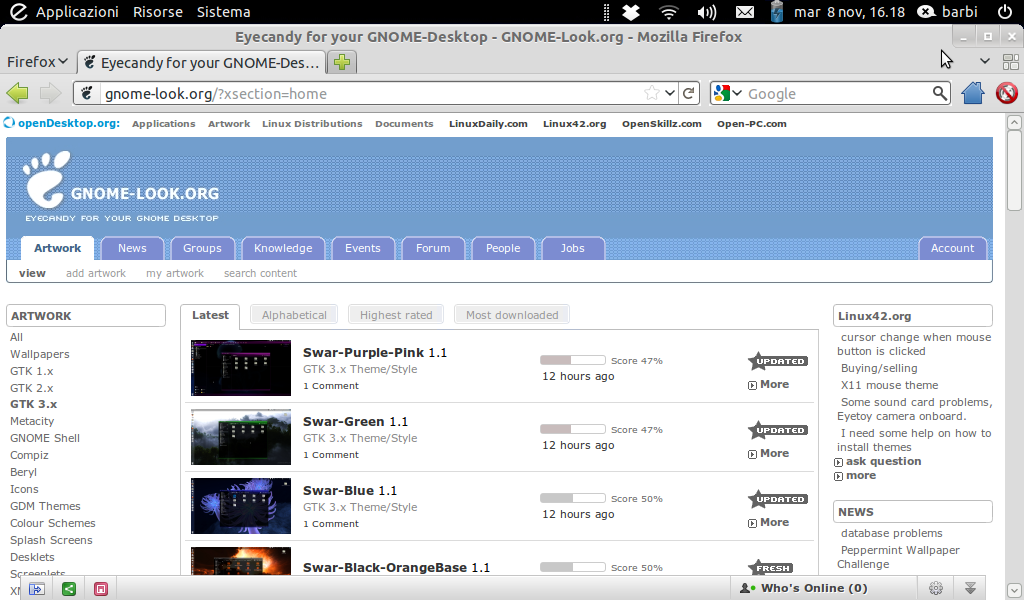Expand More for Swar-Purple-Pink
Viewport: 1024px width, 600px height.
coord(769,385)
